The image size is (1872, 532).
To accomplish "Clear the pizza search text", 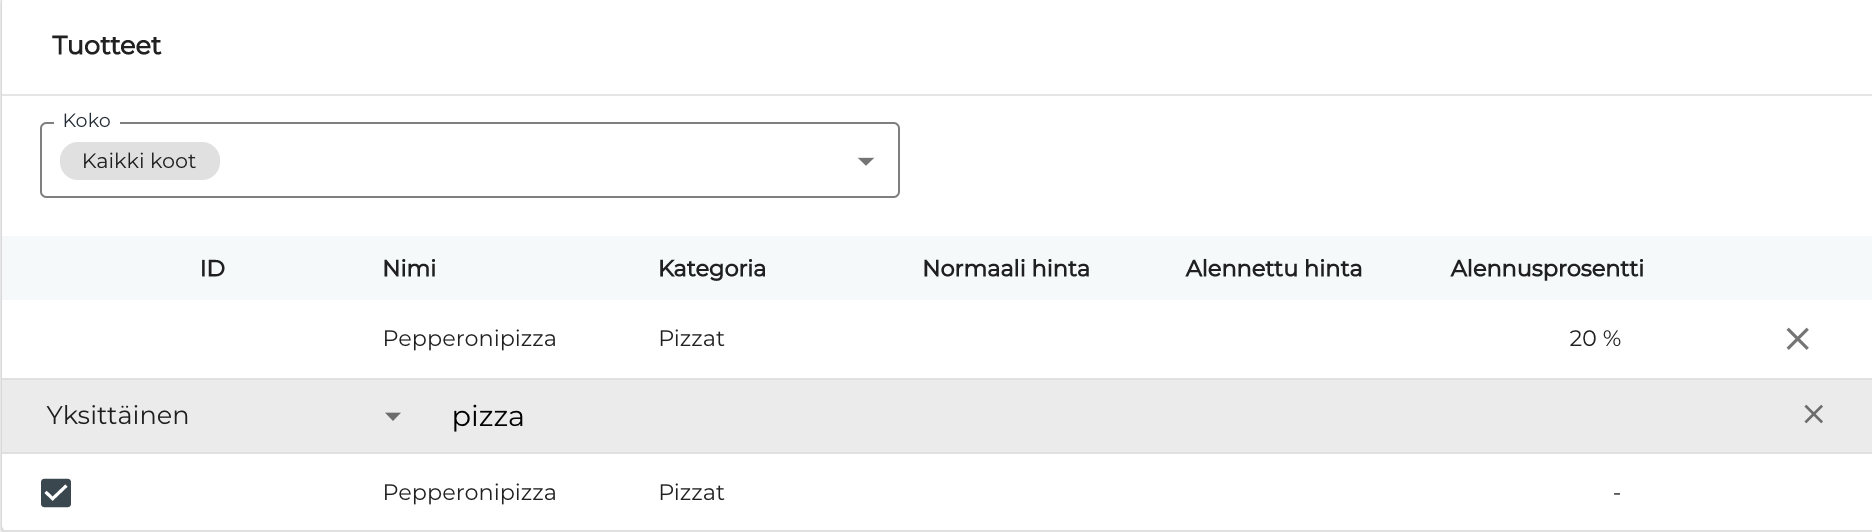I will 1812,415.
